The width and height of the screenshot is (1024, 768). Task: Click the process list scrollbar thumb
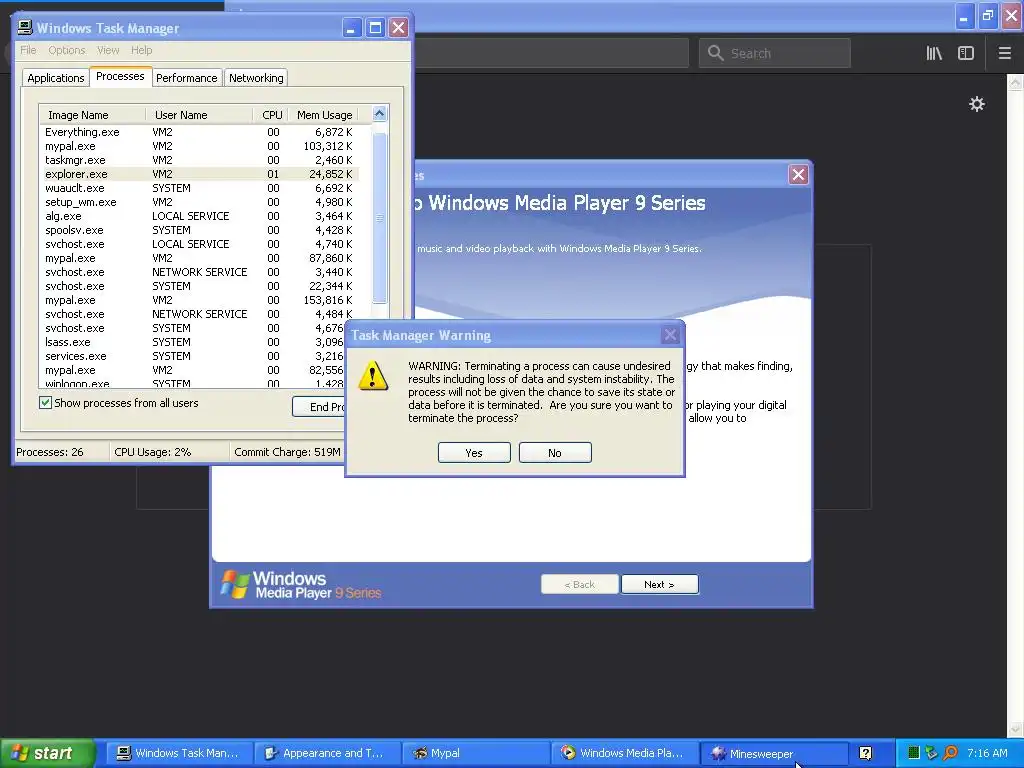point(379,217)
